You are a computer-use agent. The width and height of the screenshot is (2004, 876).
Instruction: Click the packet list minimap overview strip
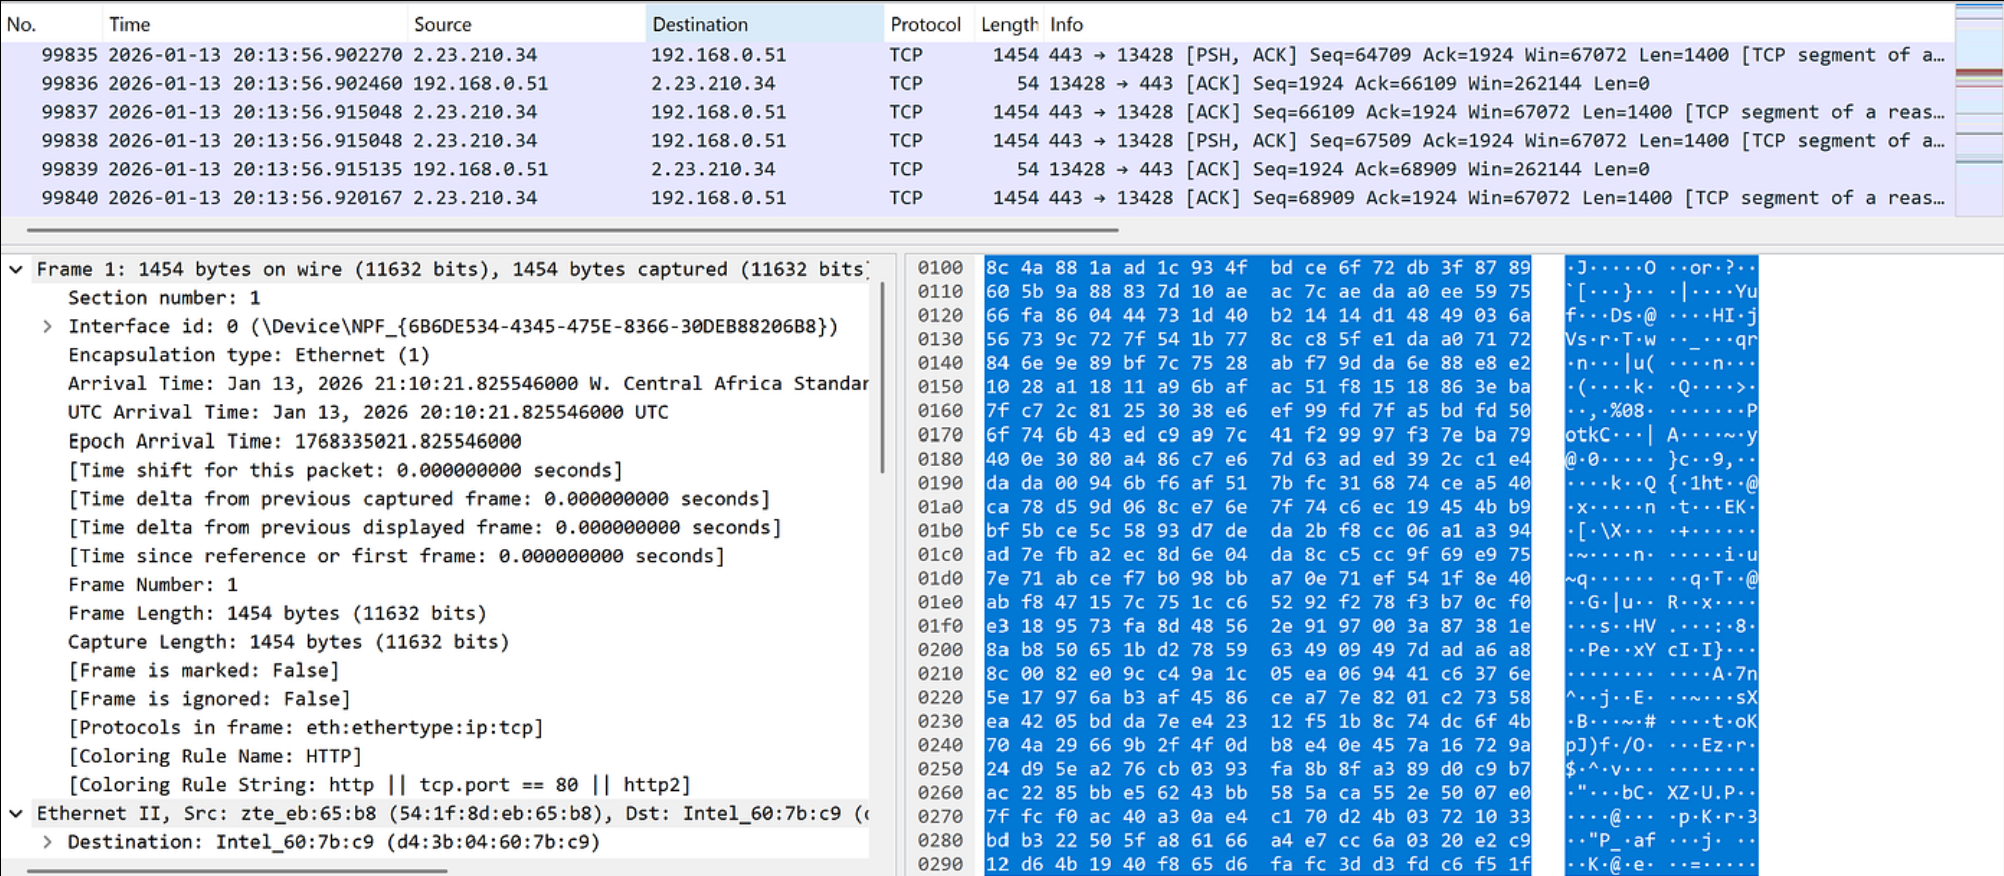pyautogui.click(x=1979, y=108)
